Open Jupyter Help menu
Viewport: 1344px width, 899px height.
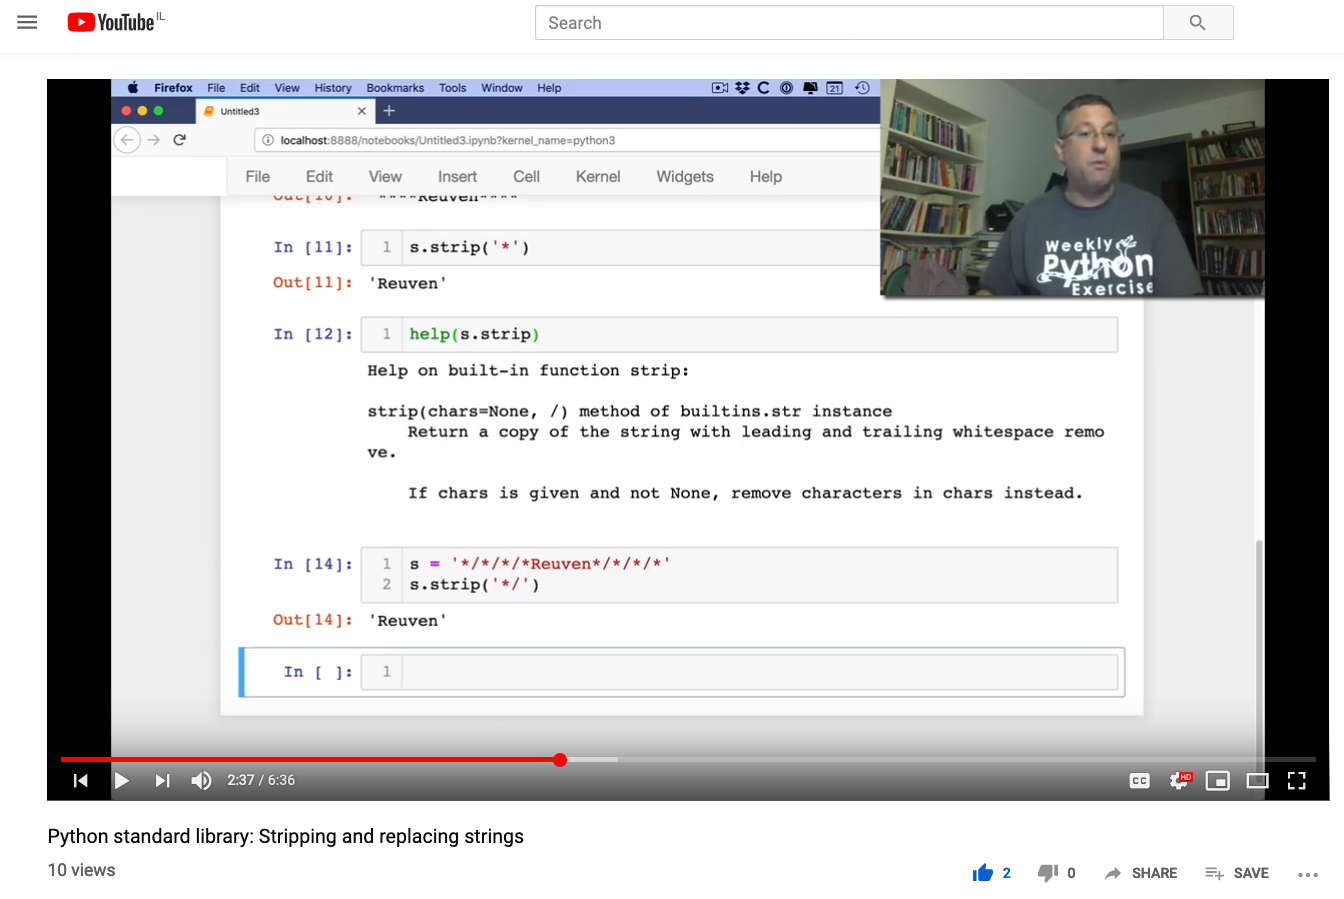click(766, 177)
